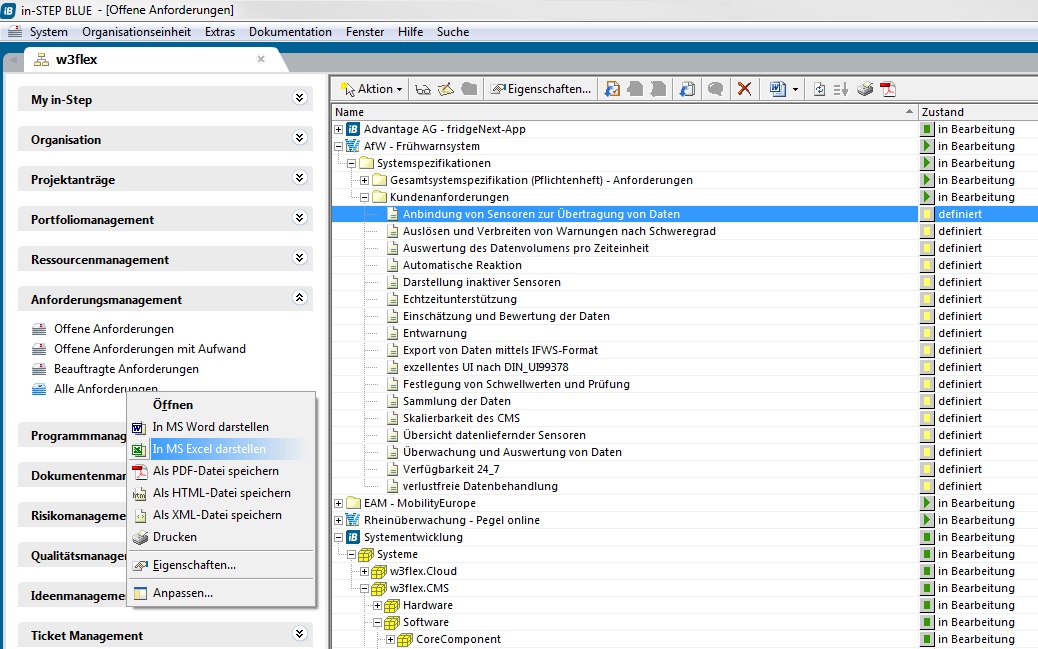Click the Zustand column header
The height and width of the screenshot is (649, 1038).
(942, 112)
